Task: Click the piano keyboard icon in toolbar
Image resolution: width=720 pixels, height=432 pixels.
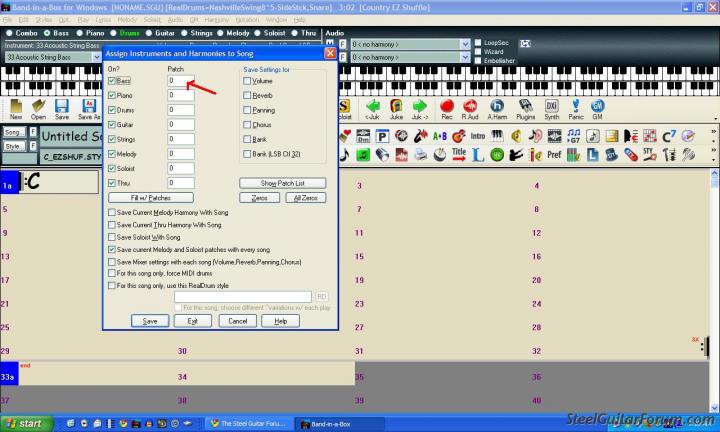Action: click(497, 136)
